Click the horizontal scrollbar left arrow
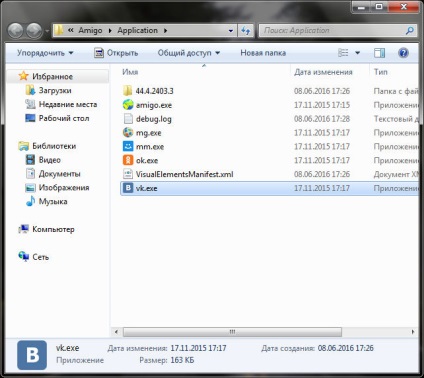 (116, 332)
